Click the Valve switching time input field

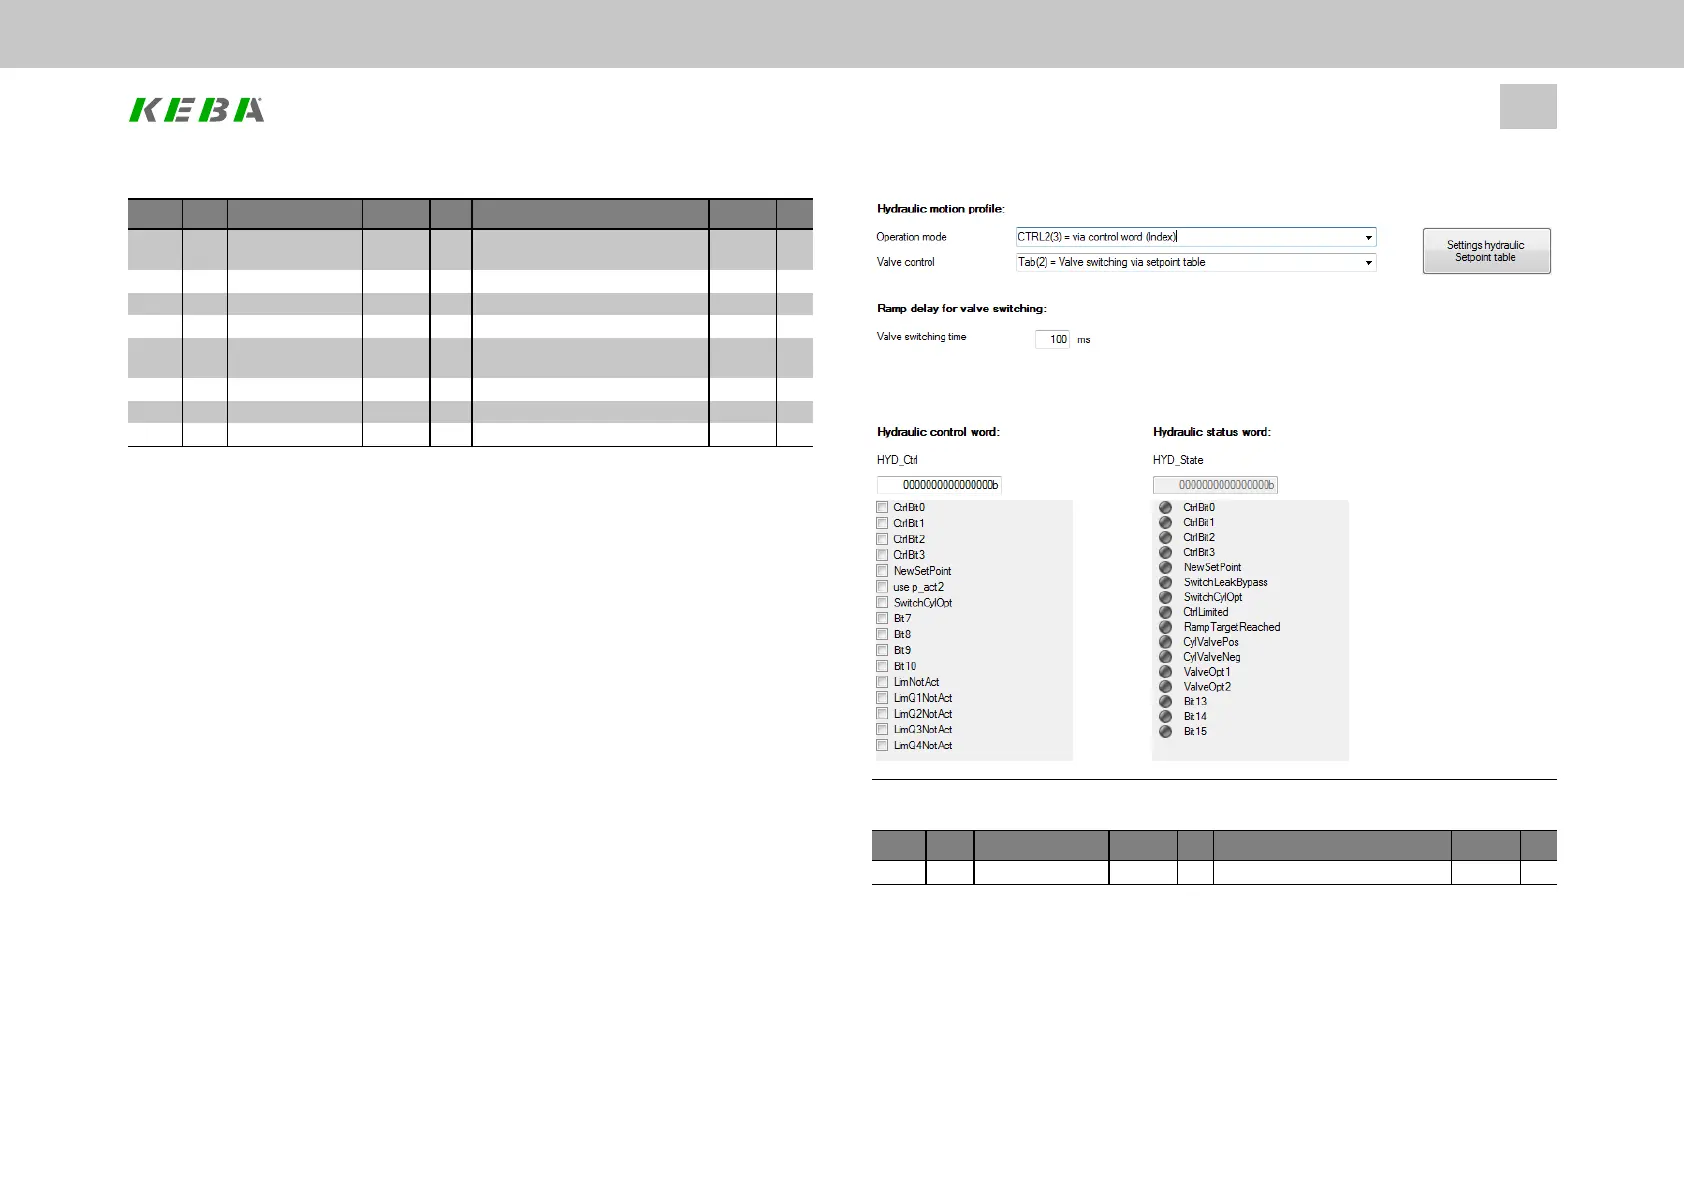(1052, 339)
